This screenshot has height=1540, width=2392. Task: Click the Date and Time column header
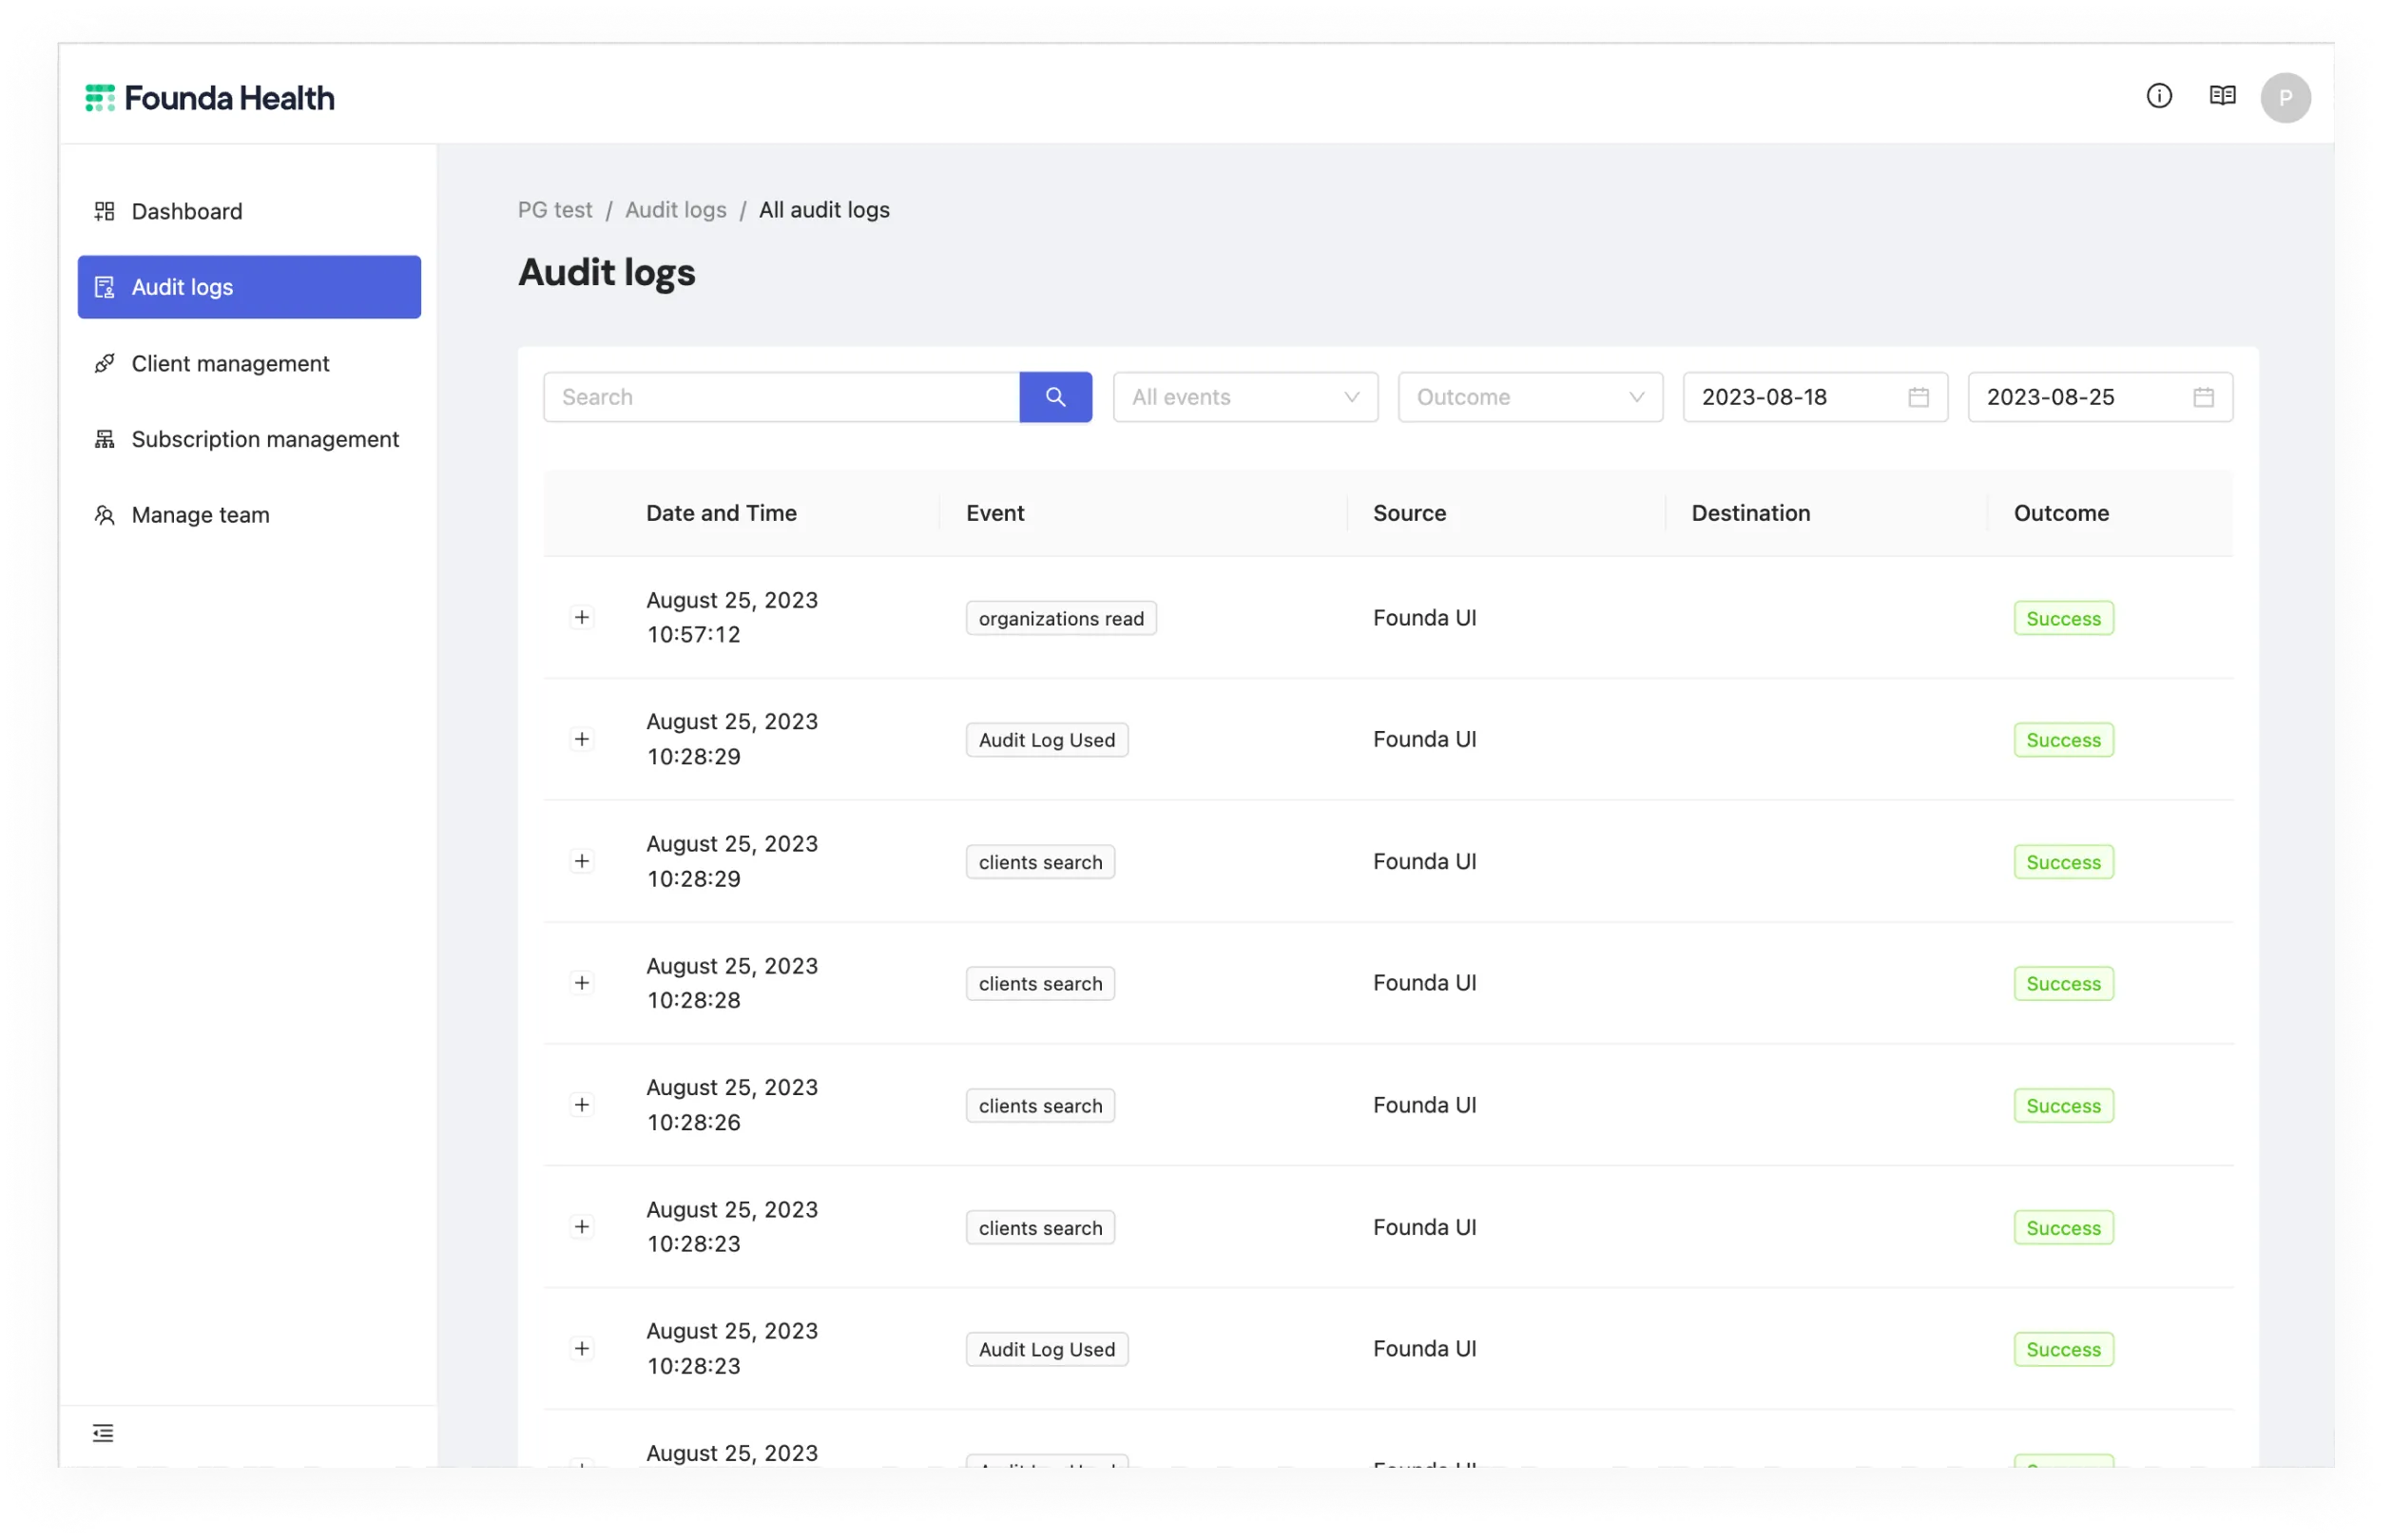pyautogui.click(x=721, y=513)
